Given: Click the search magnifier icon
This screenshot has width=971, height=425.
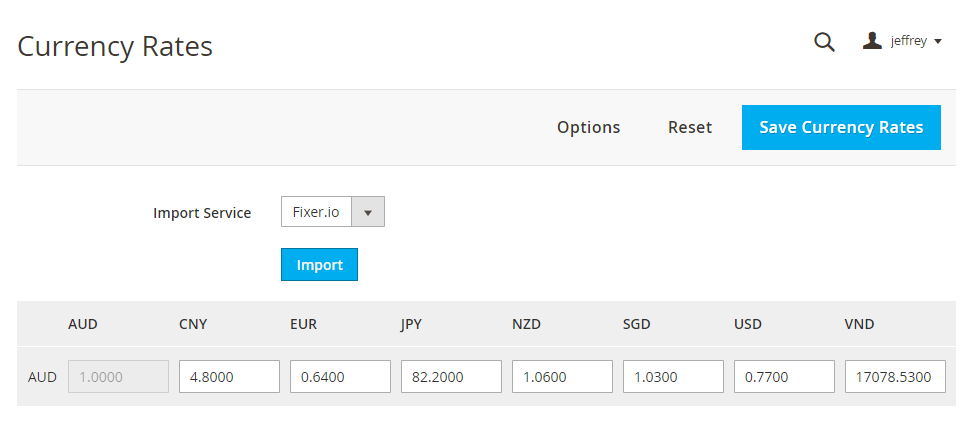Looking at the screenshot, I should click(824, 42).
